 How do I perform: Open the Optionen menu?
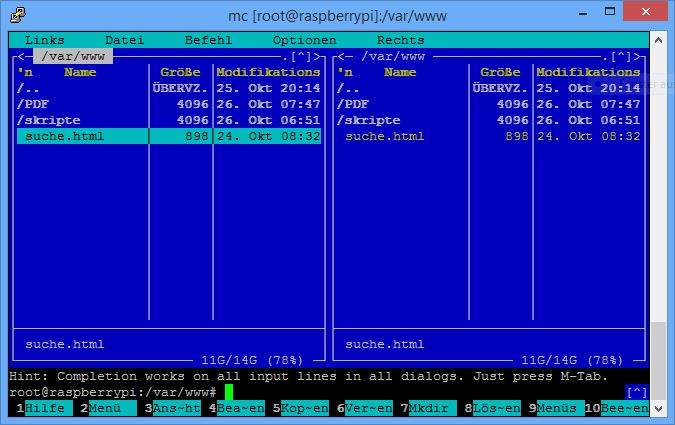[x=304, y=40]
